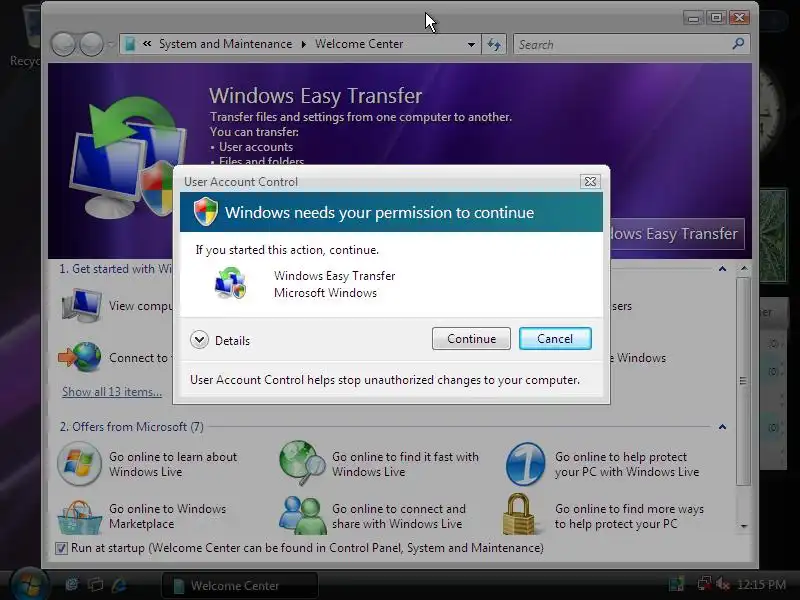Click the Switch between windows quick launch icon
Screen dimensions: 800x600
95,585
